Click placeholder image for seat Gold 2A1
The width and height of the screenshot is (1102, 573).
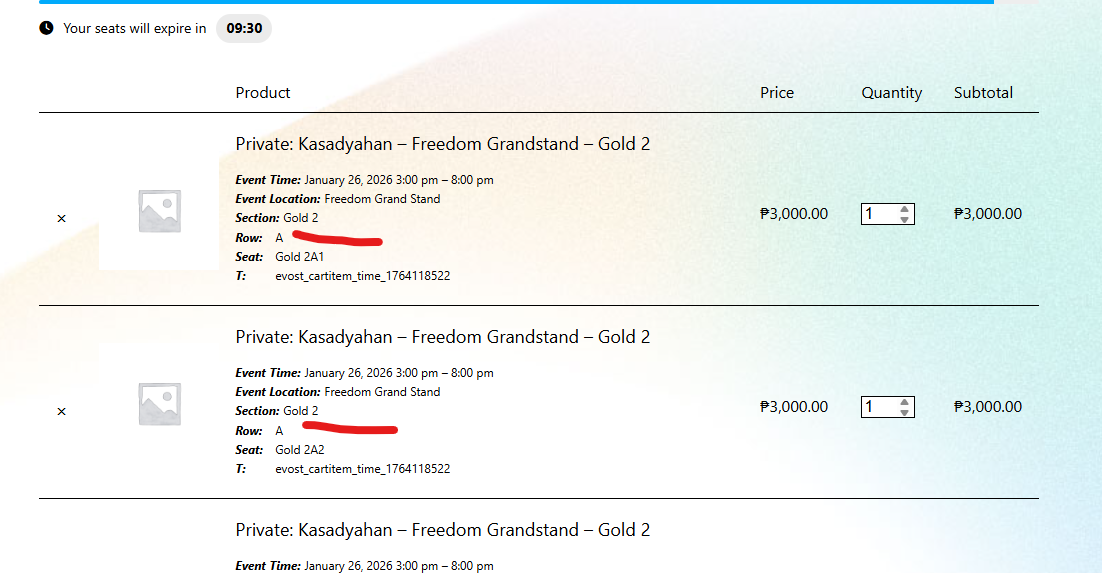coord(159,211)
